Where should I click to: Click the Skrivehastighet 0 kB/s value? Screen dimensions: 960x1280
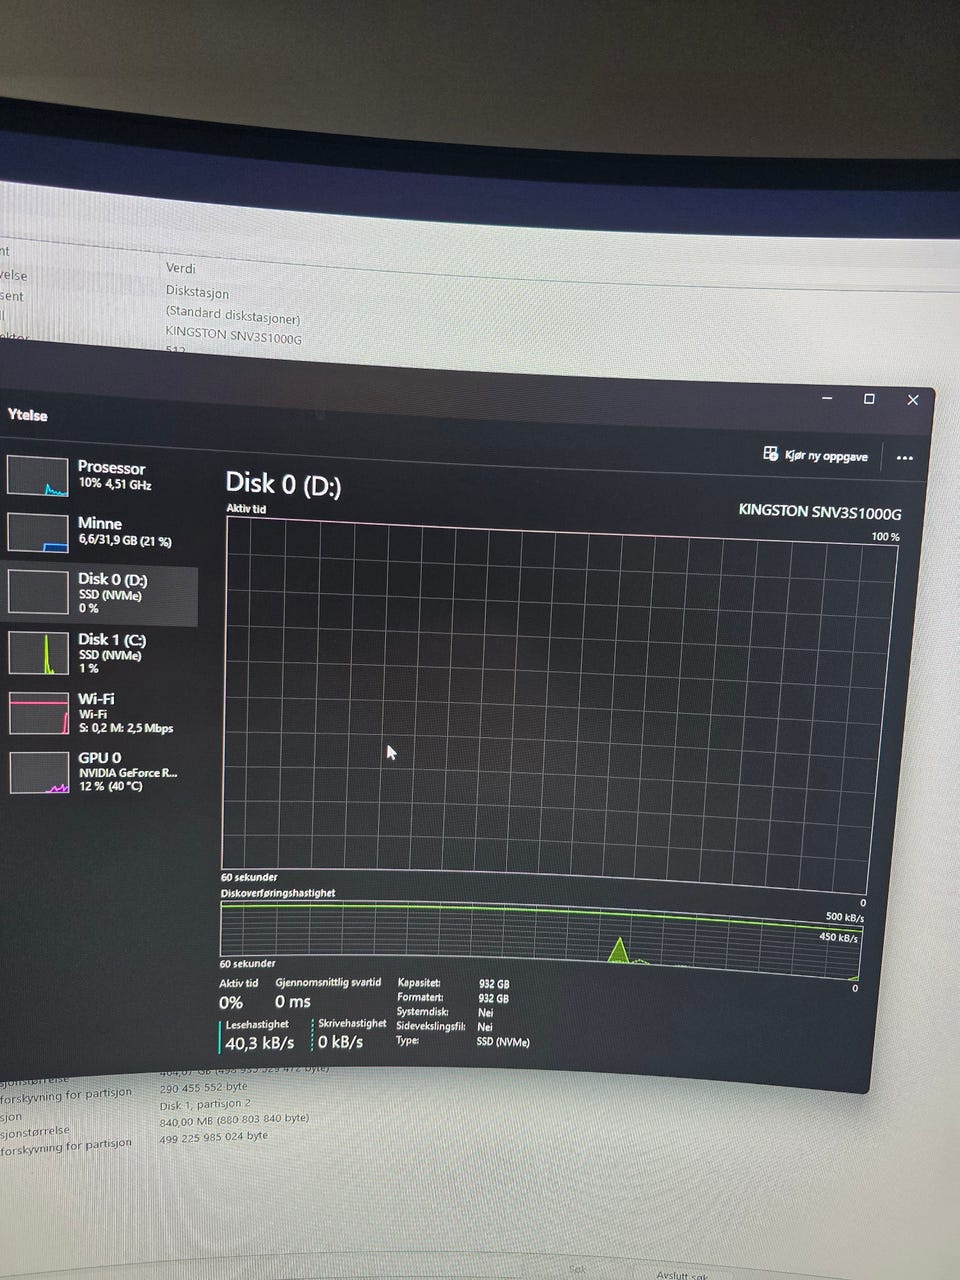click(x=340, y=1042)
